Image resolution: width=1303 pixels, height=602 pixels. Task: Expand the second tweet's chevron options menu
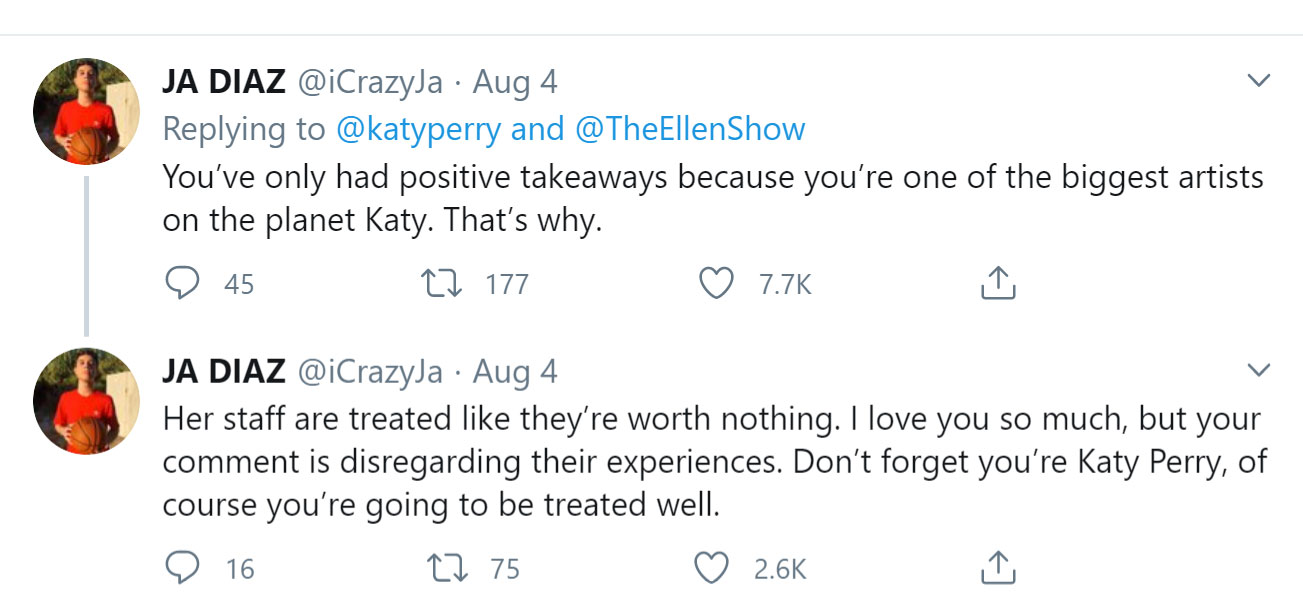(x=1259, y=371)
